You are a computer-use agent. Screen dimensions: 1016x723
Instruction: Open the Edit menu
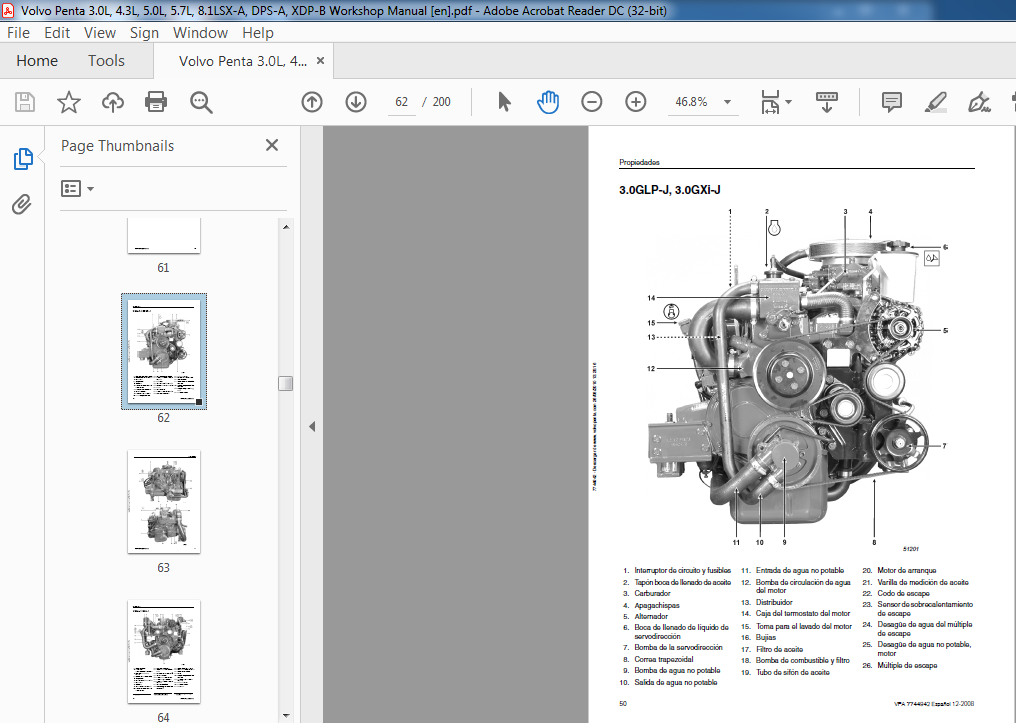(x=57, y=32)
